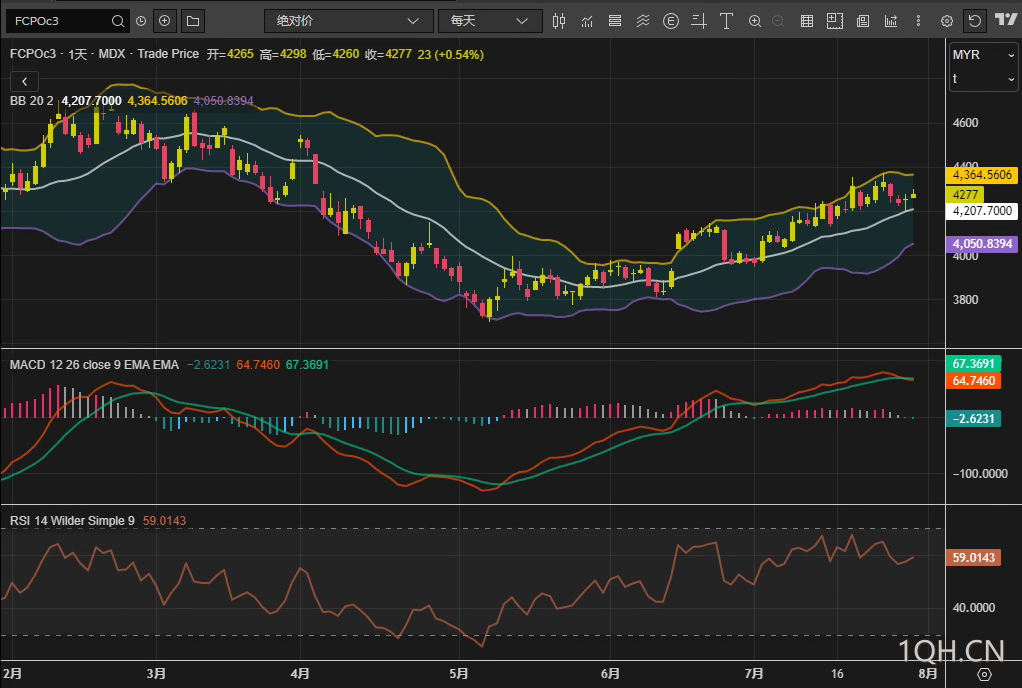The width and height of the screenshot is (1022, 688).
Task: Click the BB 20 2 indicator label
Action: pyautogui.click(x=31, y=100)
